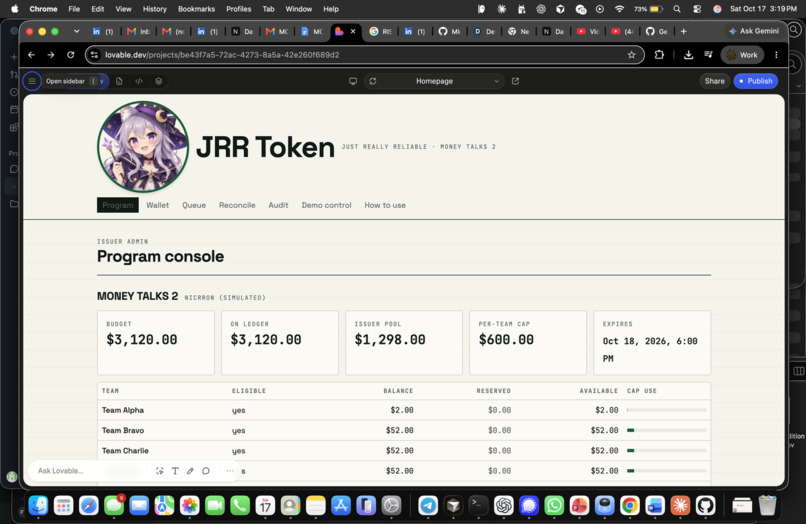Open Chrome extensions puzzle icon

[x=659, y=55]
